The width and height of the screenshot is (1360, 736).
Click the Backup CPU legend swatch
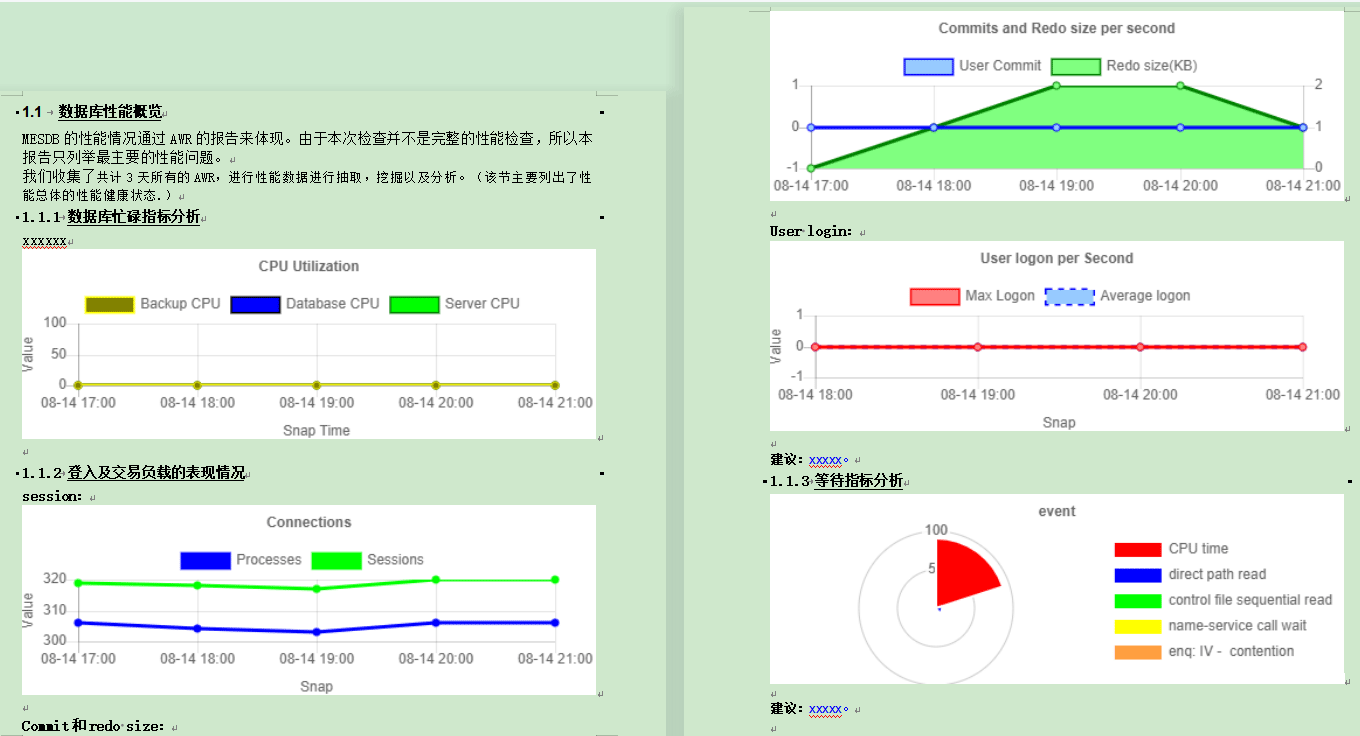[x=110, y=304]
